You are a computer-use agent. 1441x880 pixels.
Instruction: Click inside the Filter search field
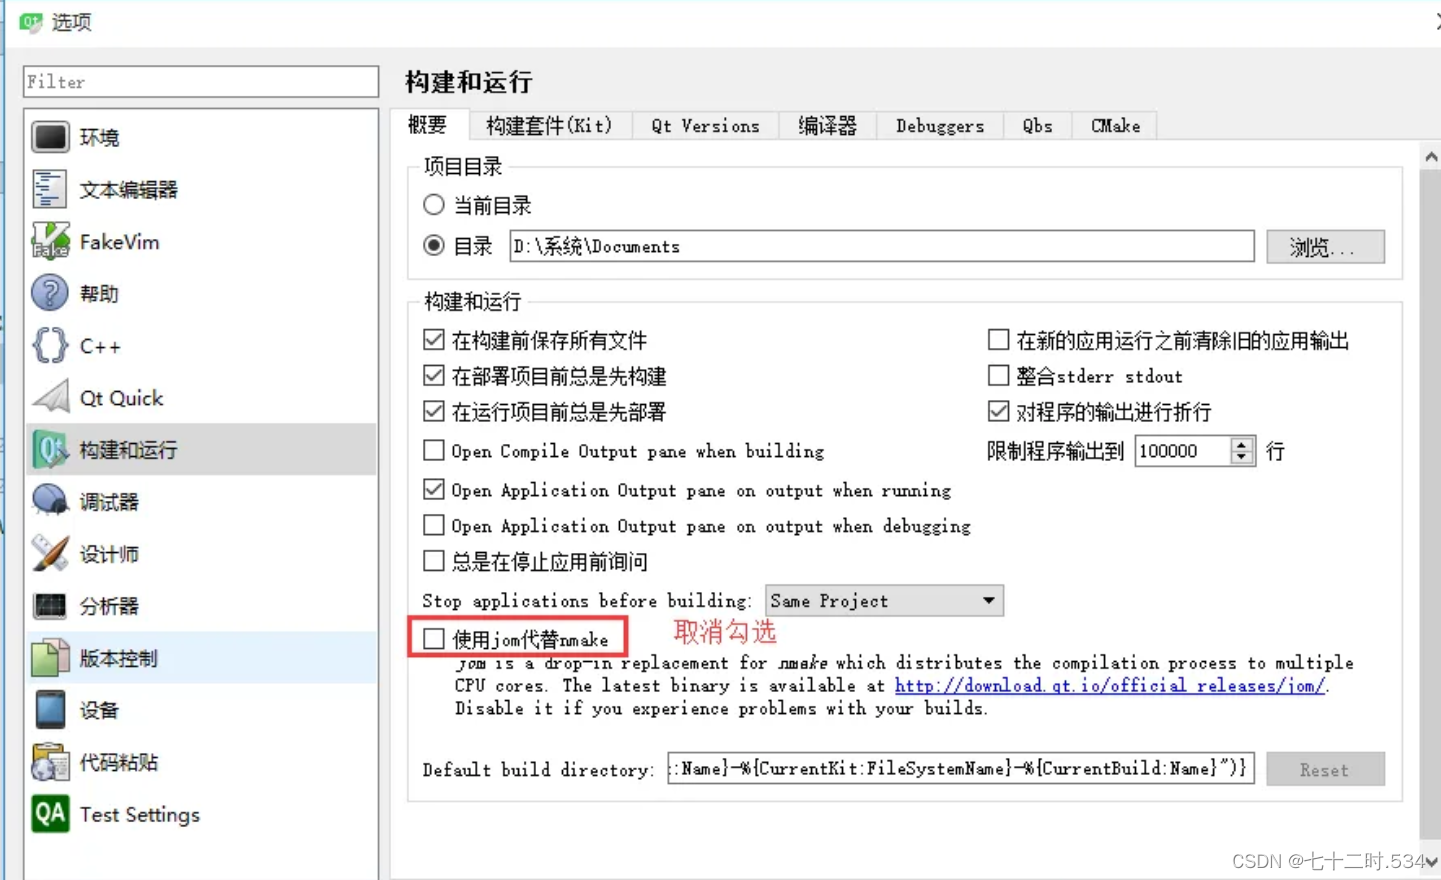(200, 81)
